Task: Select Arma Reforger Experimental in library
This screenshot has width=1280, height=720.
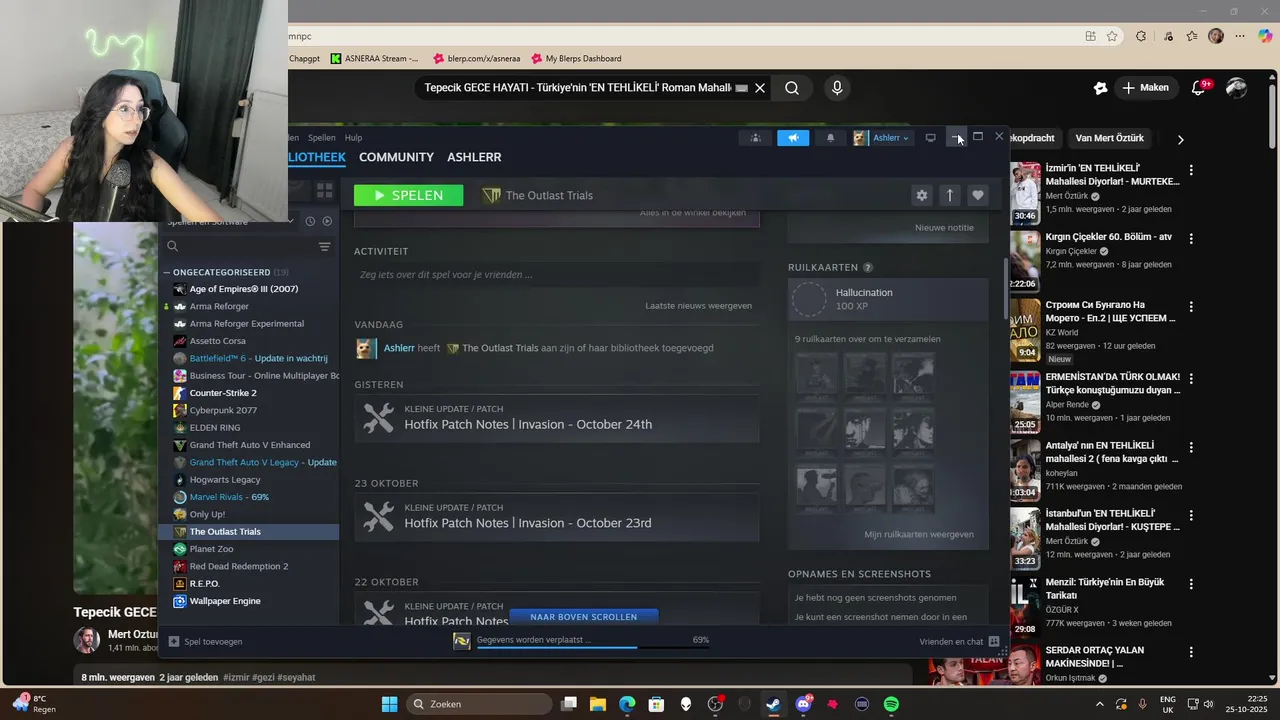Action: click(x=251, y=324)
